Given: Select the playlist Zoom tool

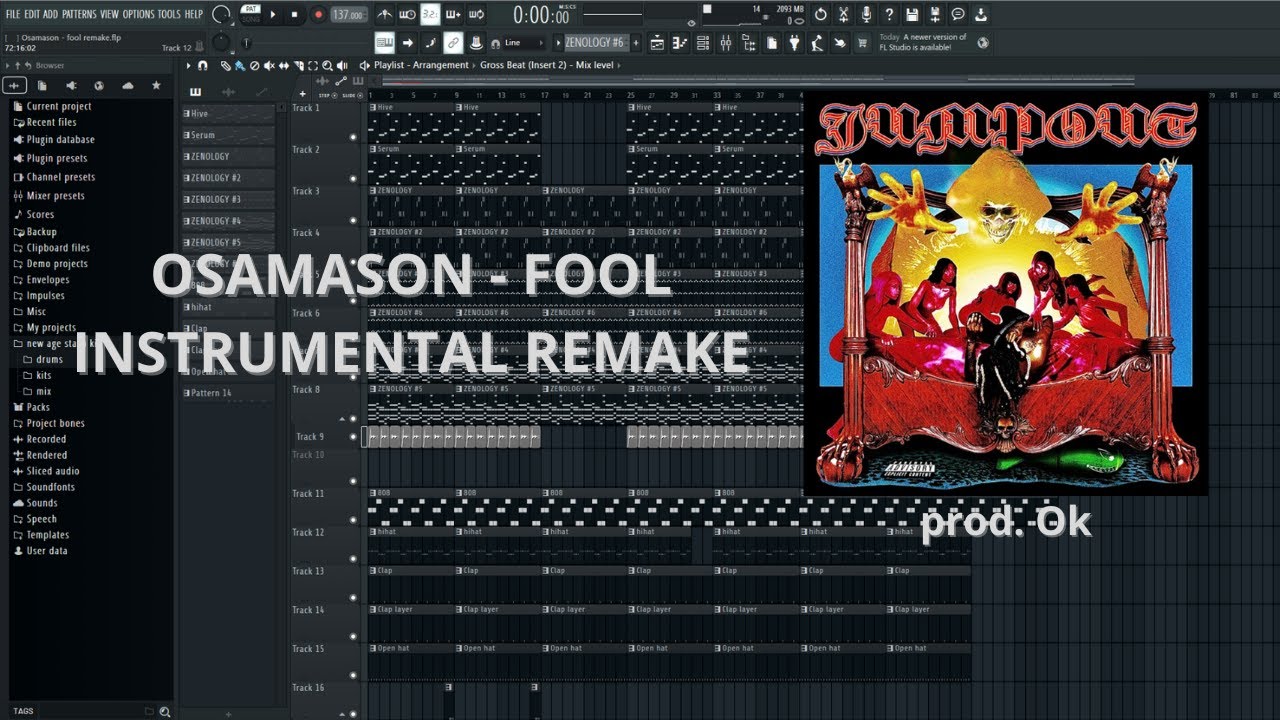Looking at the screenshot, I should [x=327, y=65].
